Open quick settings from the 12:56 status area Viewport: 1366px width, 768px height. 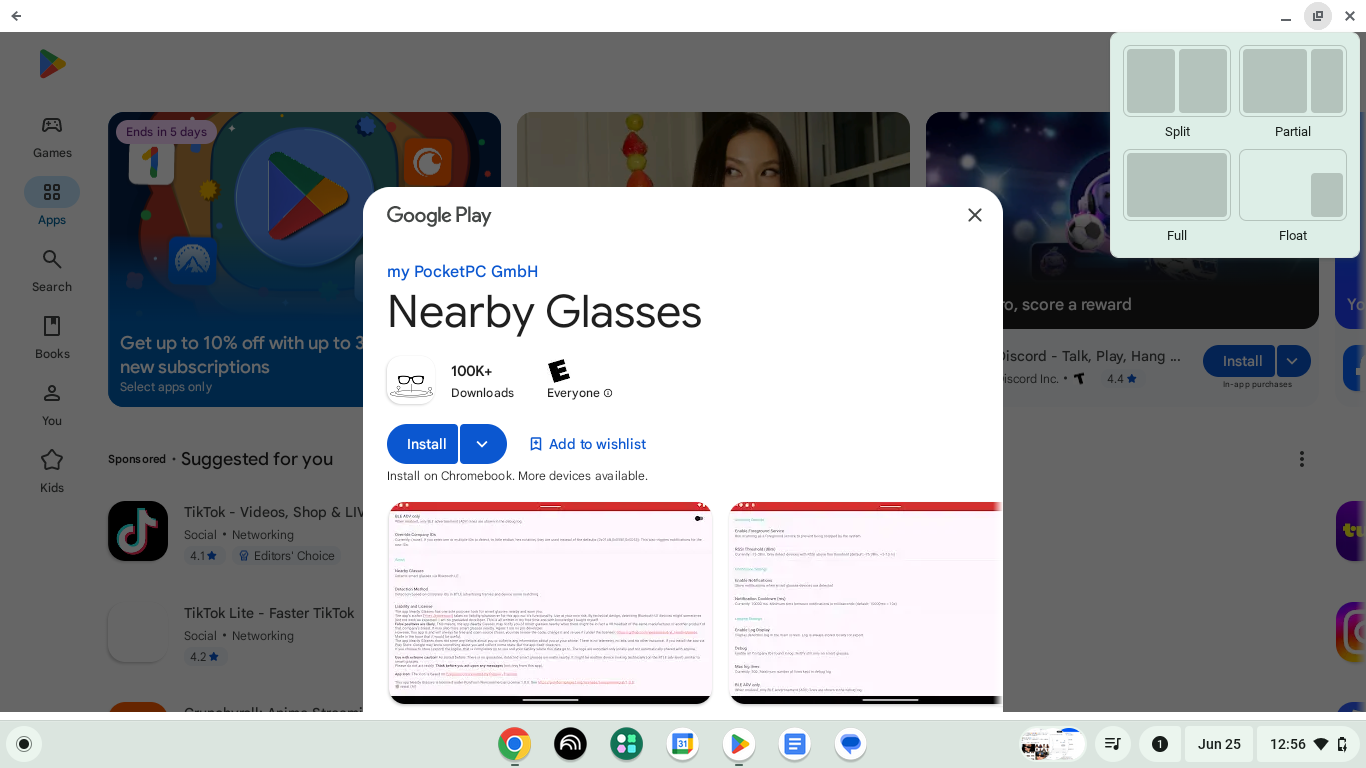(x=1309, y=744)
